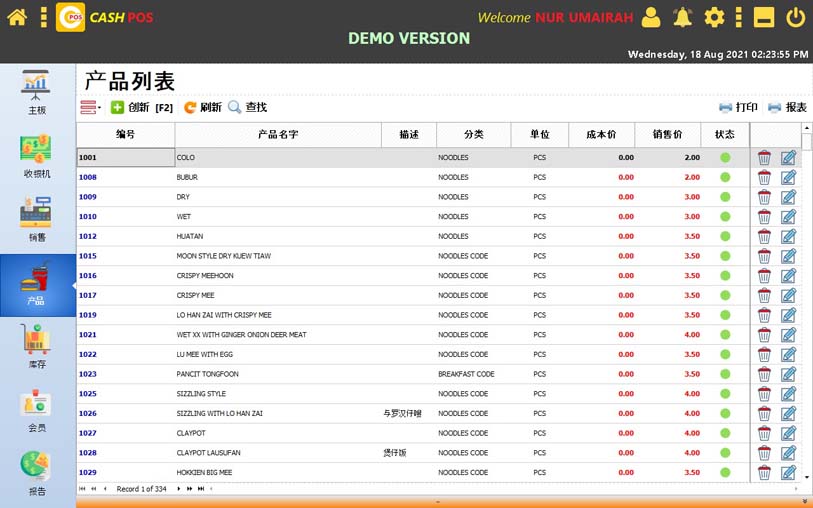The width and height of the screenshot is (813, 508).
Task: Open the list menu dropdown in toolbar
Action: click(90, 107)
